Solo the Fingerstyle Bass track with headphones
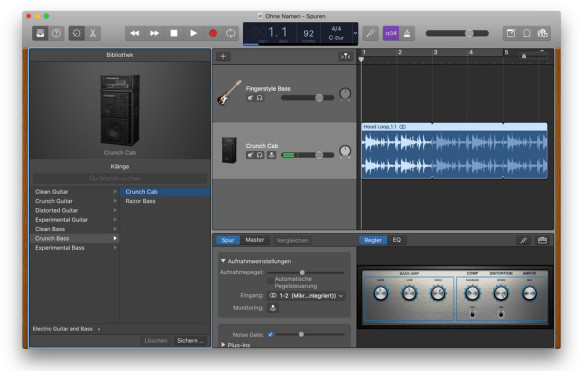 tap(260, 98)
